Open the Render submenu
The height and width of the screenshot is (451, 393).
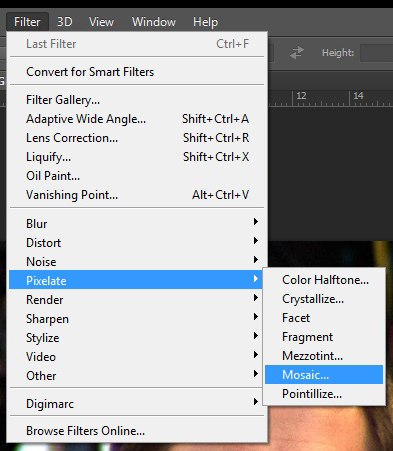click(137, 300)
